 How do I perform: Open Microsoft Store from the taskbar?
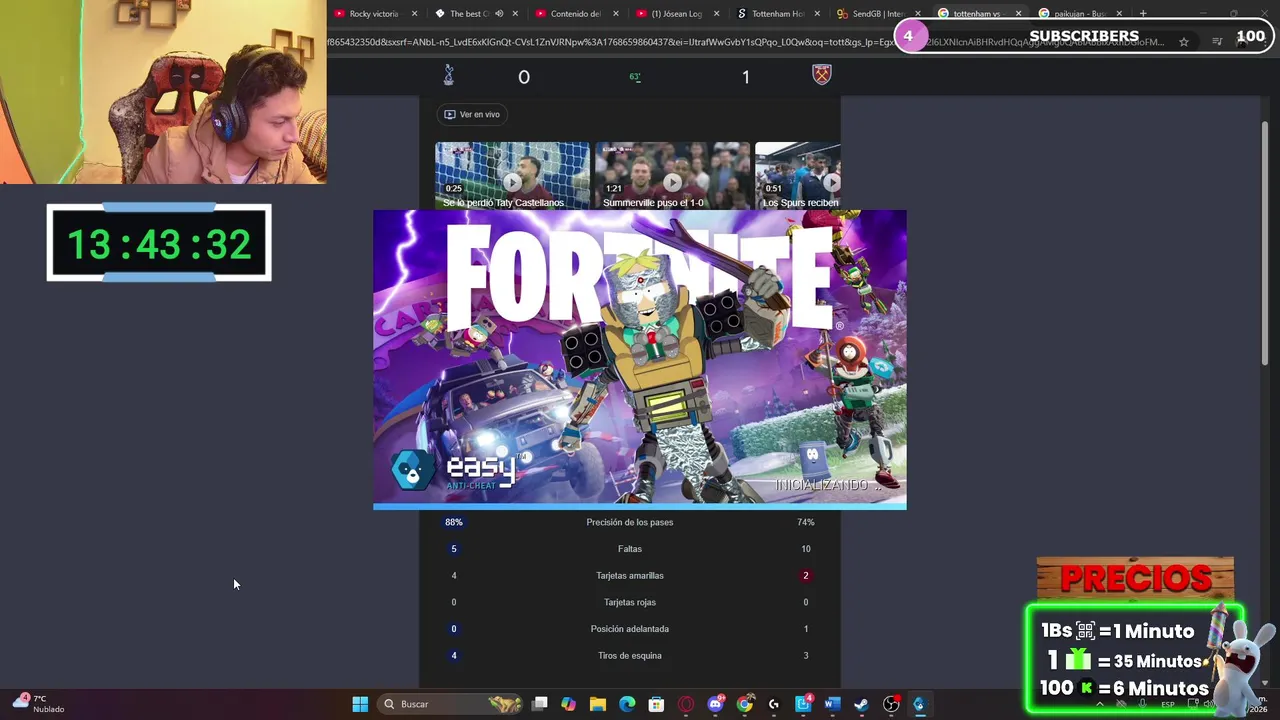pyautogui.click(x=656, y=704)
